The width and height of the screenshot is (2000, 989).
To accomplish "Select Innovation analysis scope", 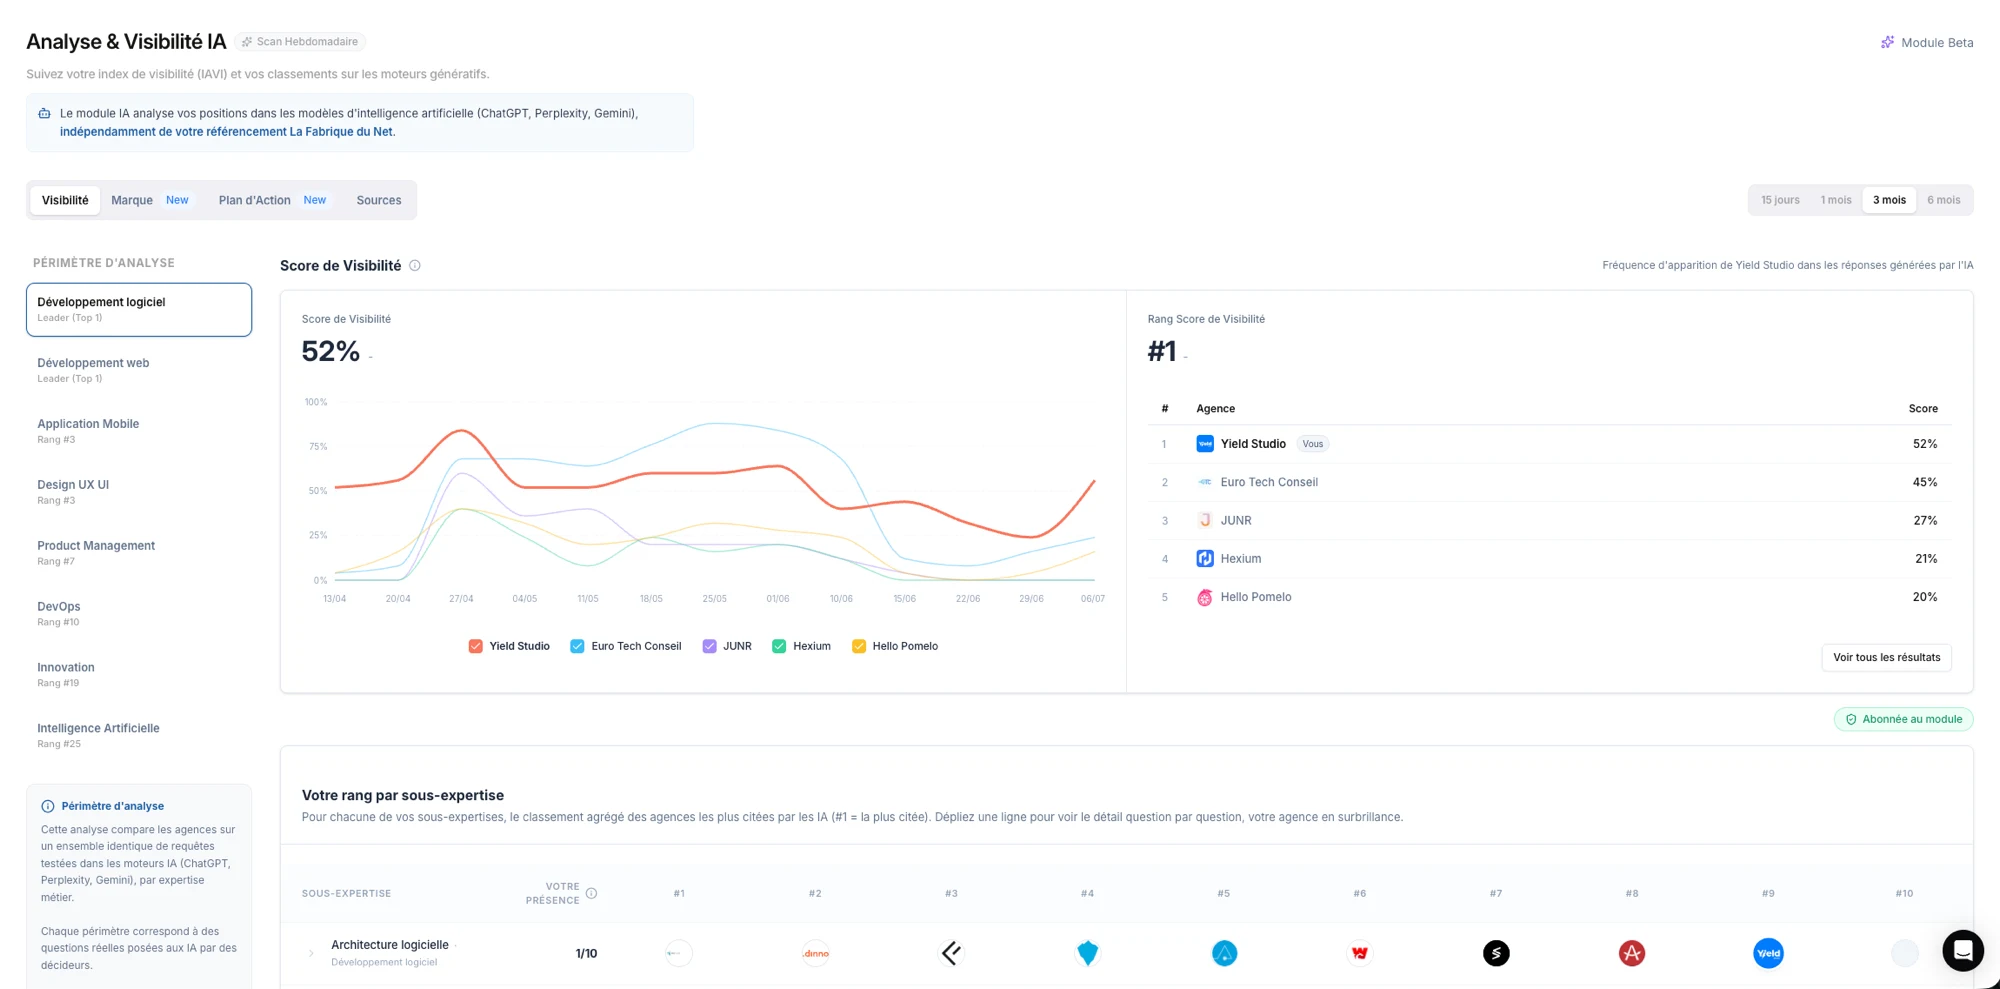I will [139, 675].
